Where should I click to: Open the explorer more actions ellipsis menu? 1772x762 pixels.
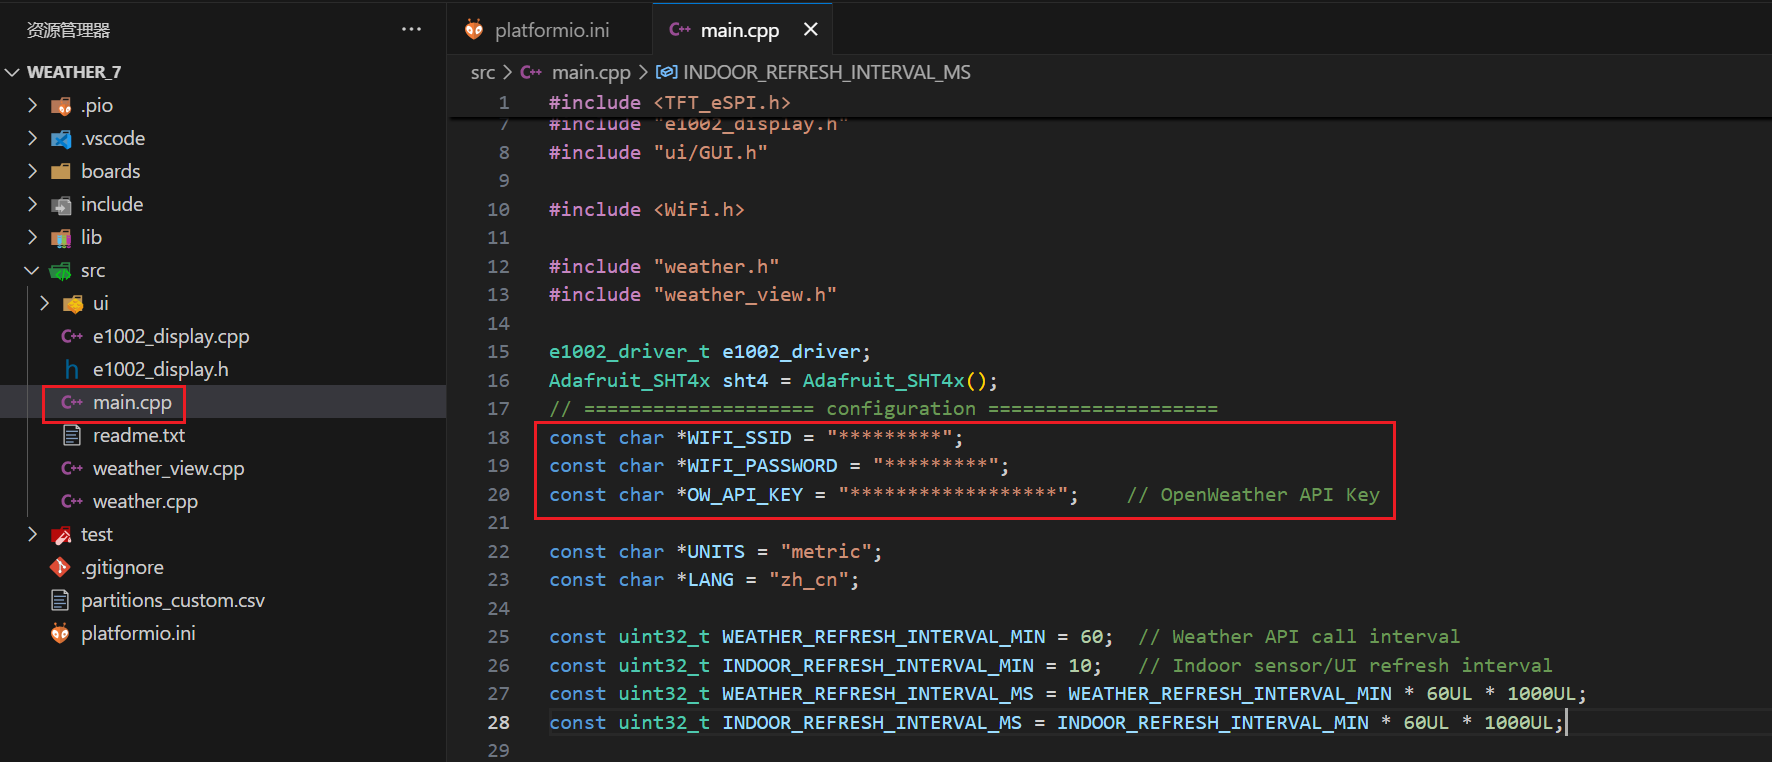(x=411, y=29)
